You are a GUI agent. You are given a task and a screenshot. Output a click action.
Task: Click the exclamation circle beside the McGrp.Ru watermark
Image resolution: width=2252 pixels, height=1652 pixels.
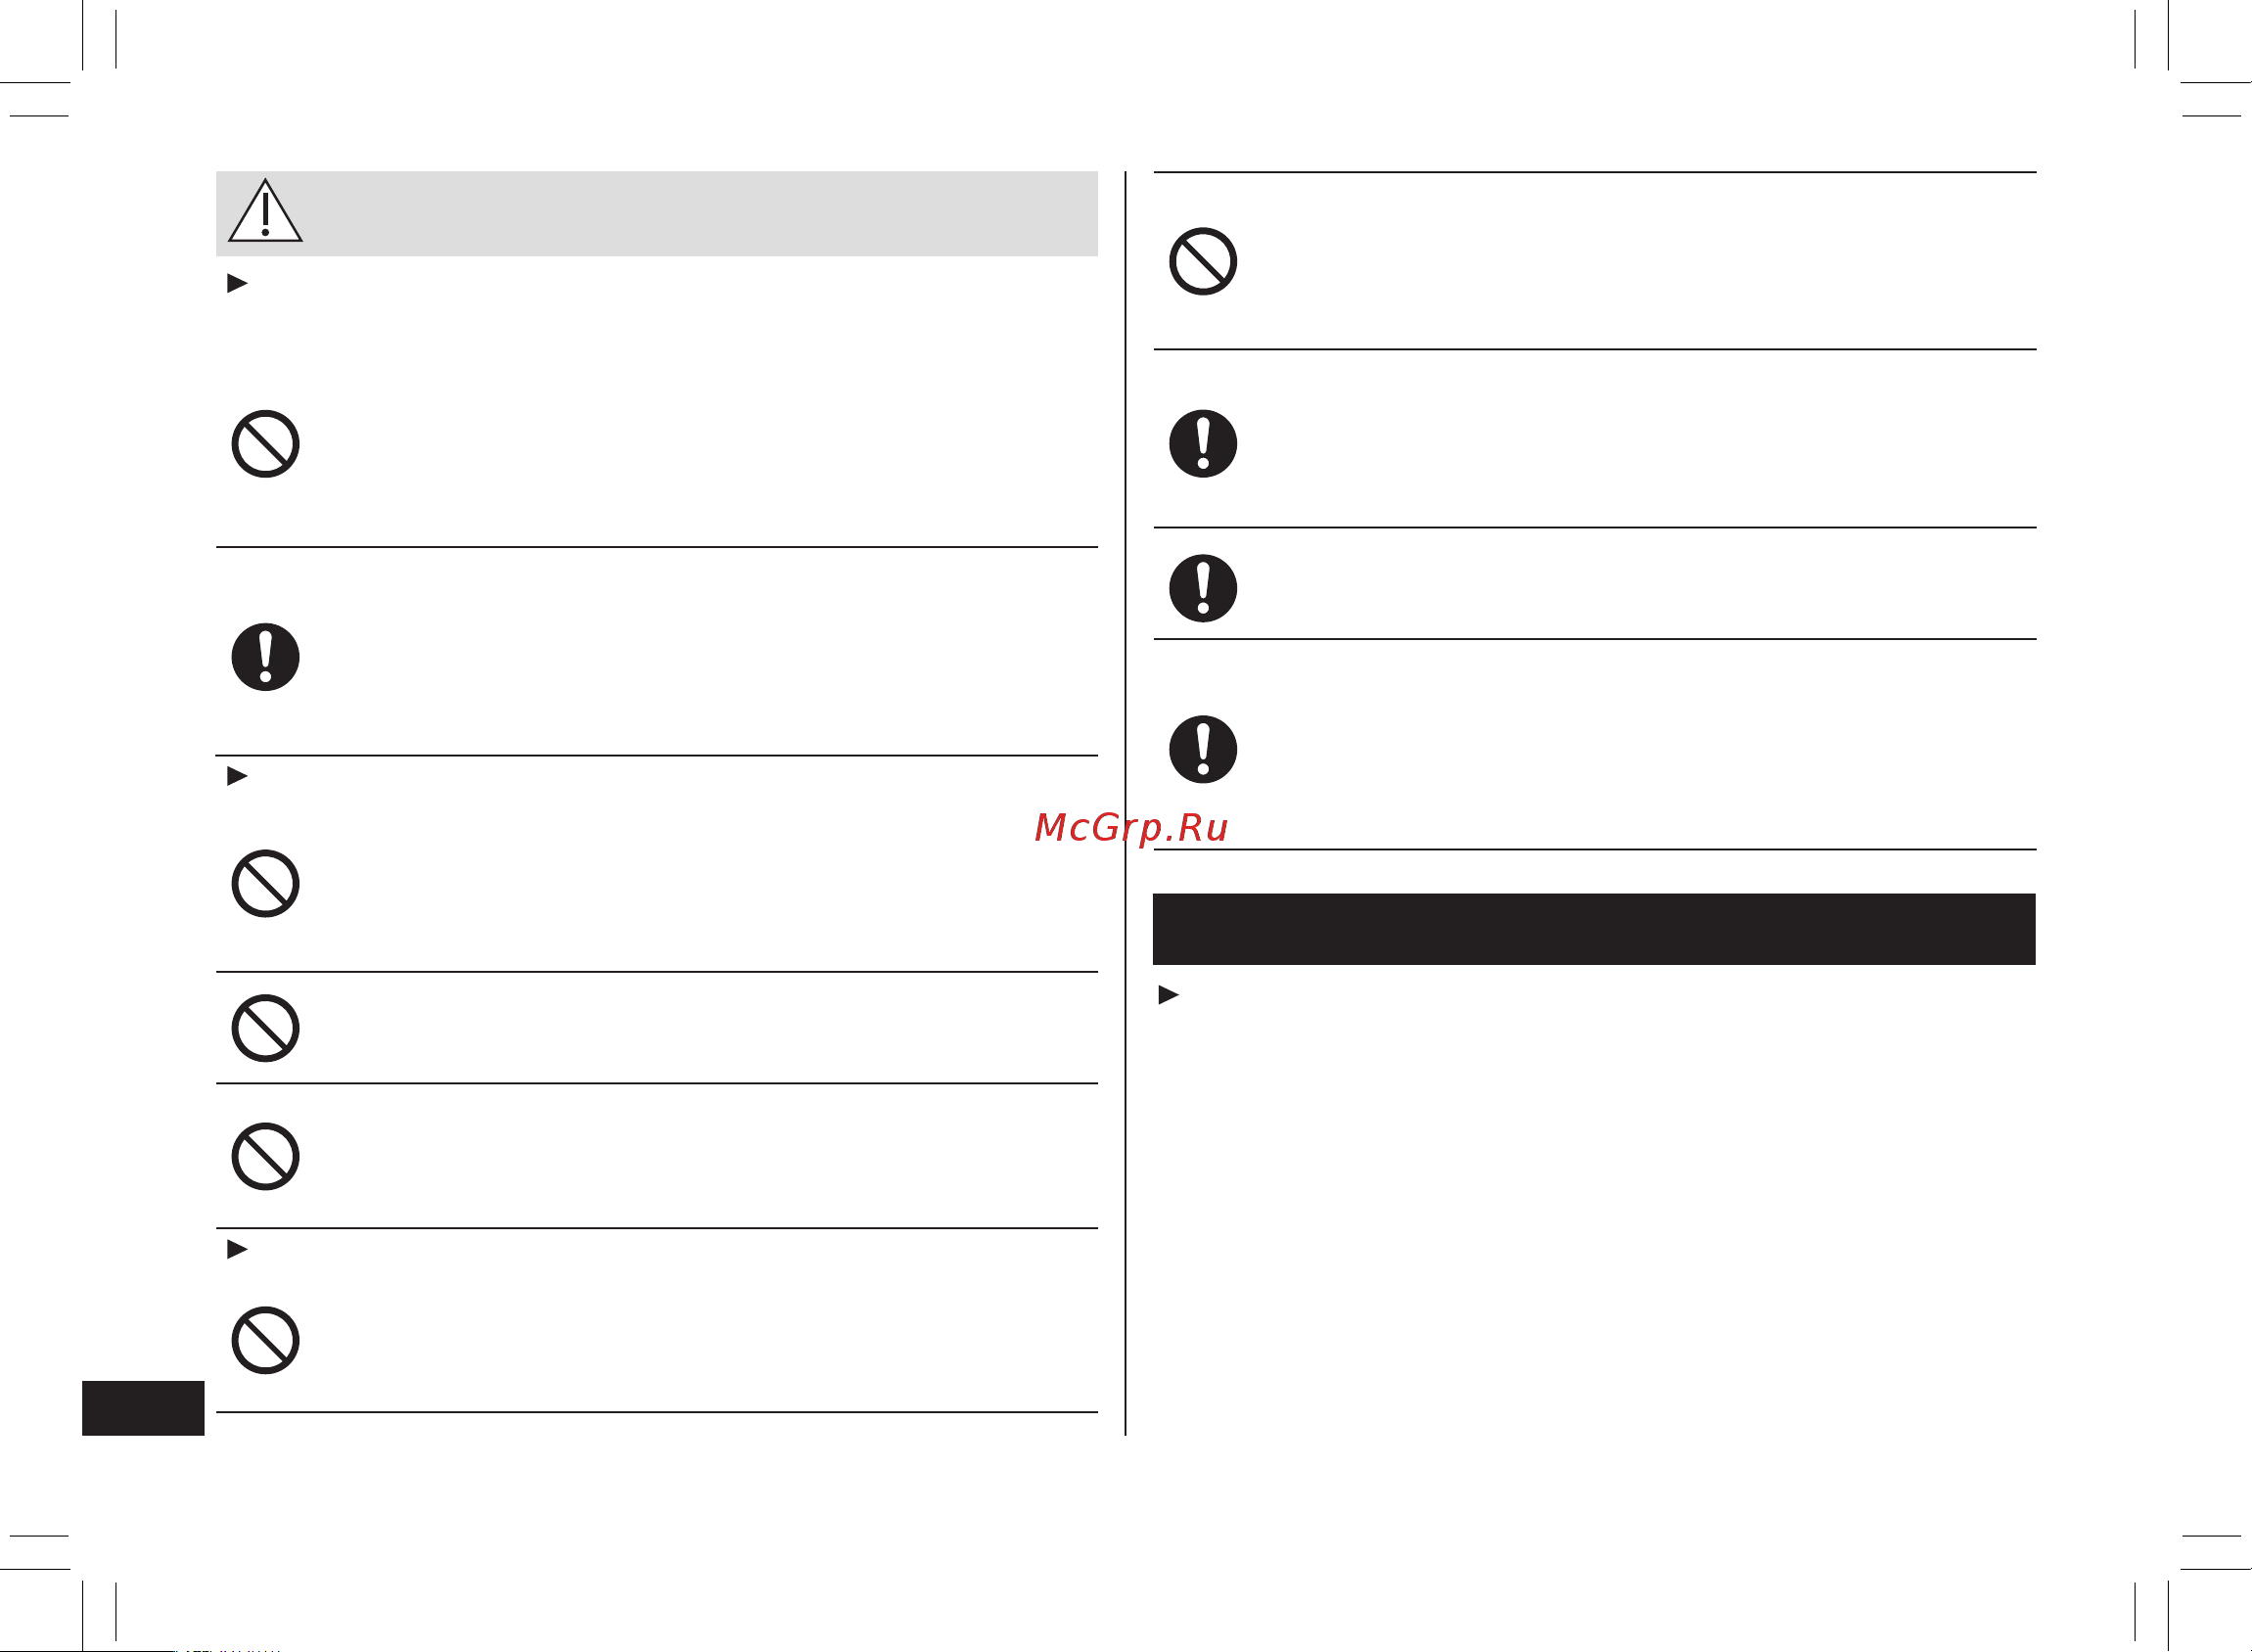coord(1203,749)
